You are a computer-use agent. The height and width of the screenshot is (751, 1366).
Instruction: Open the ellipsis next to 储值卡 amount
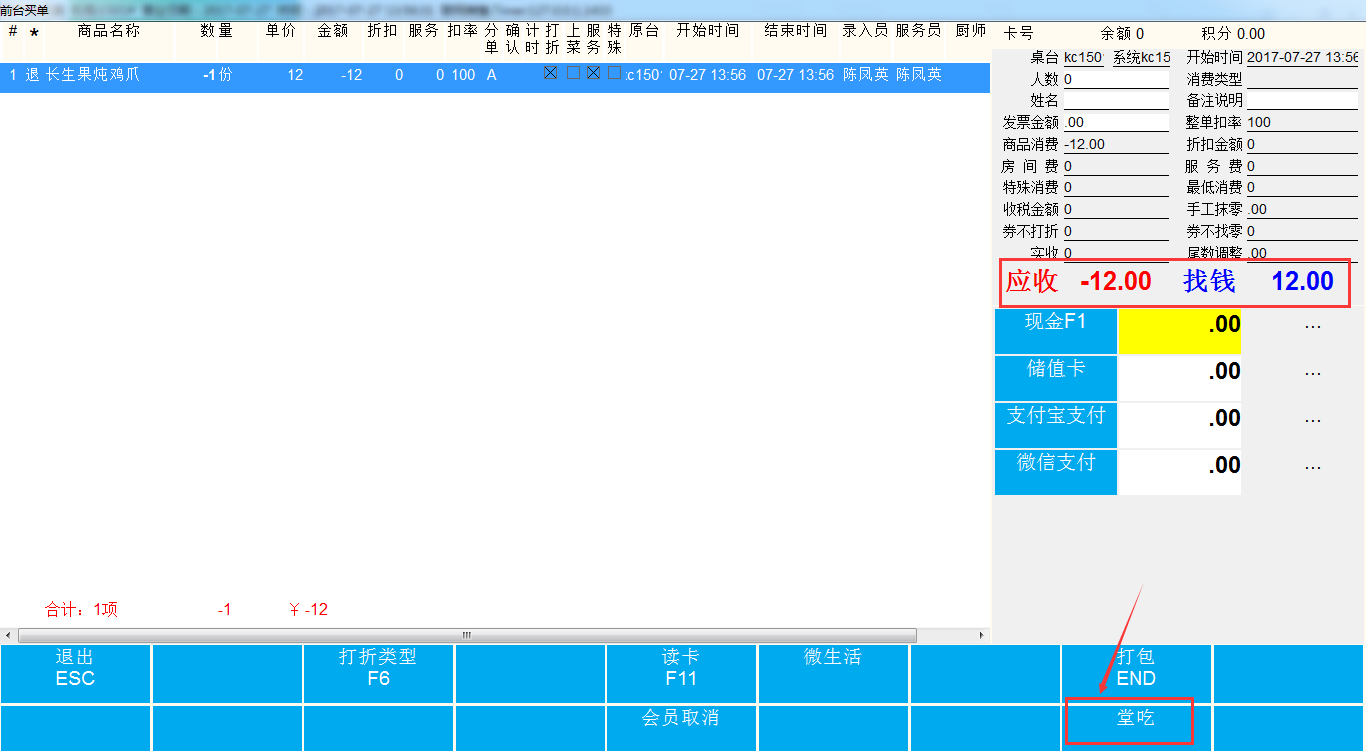pyautogui.click(x=1312, y=372)
